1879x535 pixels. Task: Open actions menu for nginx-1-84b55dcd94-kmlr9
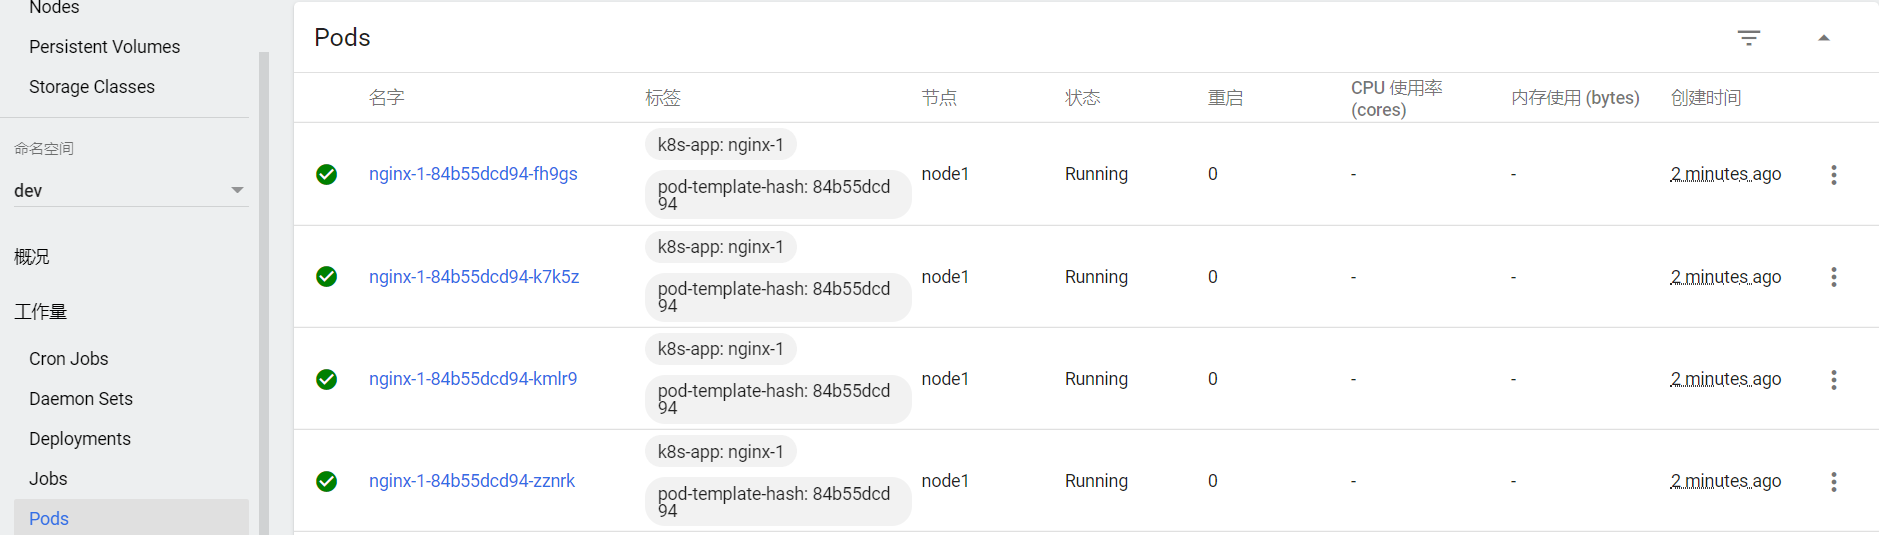(1833, 380)
